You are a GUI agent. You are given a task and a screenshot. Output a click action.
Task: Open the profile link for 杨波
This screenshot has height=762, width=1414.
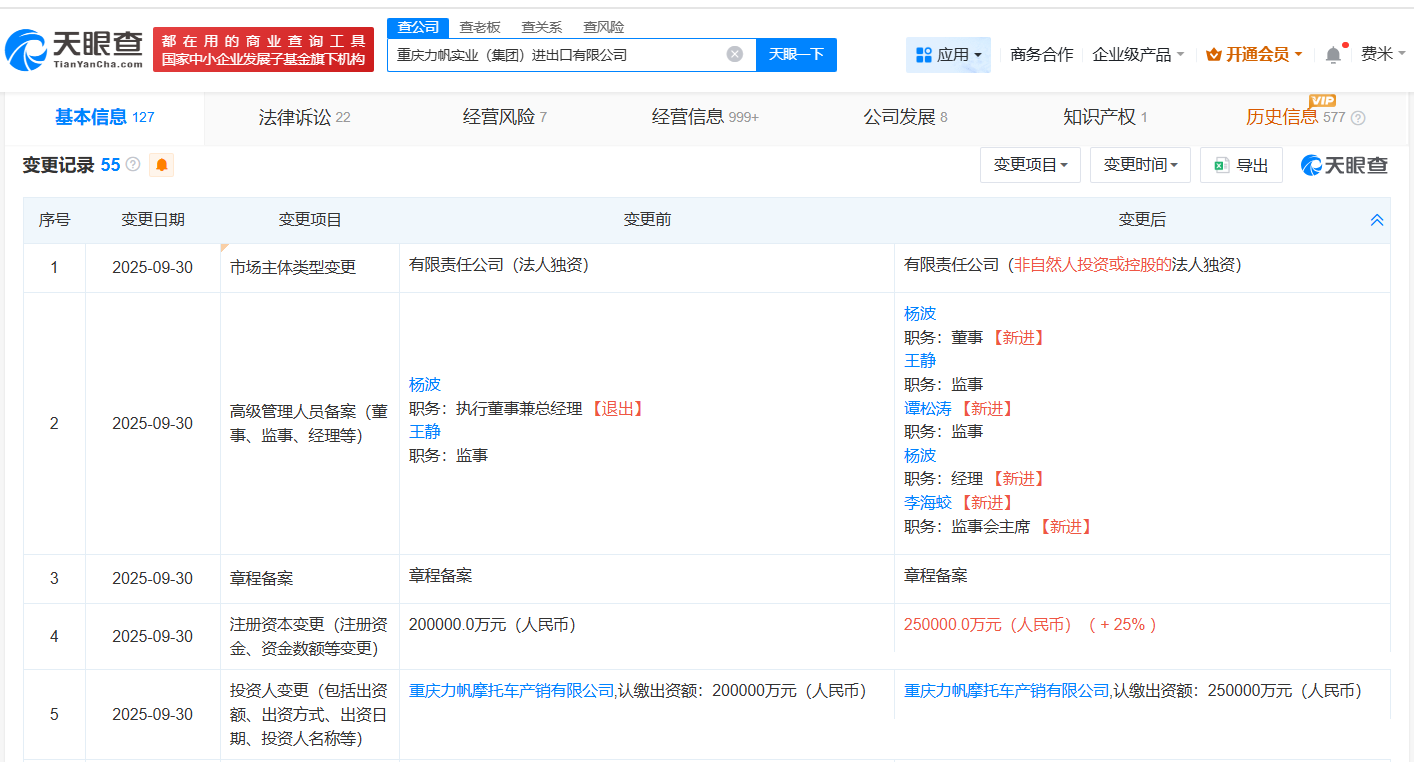click(x=423, y=383)
